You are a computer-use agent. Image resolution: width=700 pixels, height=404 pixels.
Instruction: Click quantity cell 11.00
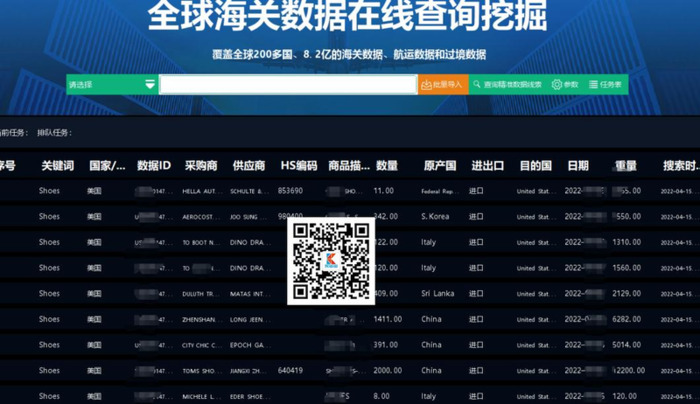point(383,191)
